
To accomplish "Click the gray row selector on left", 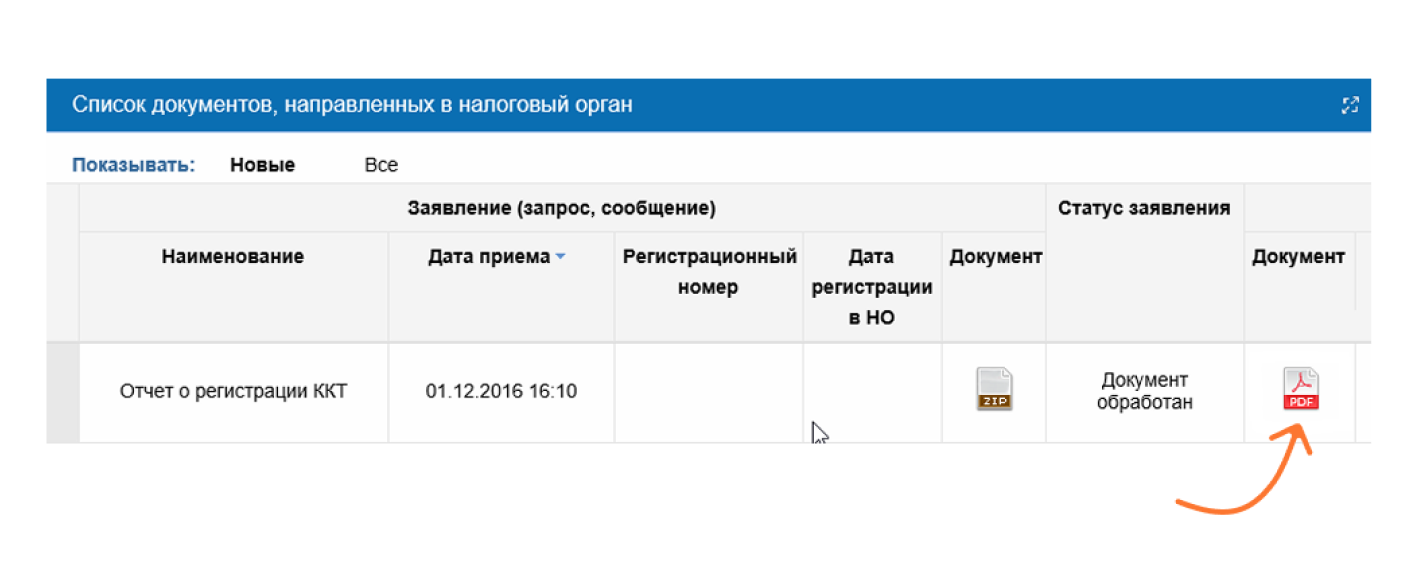I will coord(63,391).
